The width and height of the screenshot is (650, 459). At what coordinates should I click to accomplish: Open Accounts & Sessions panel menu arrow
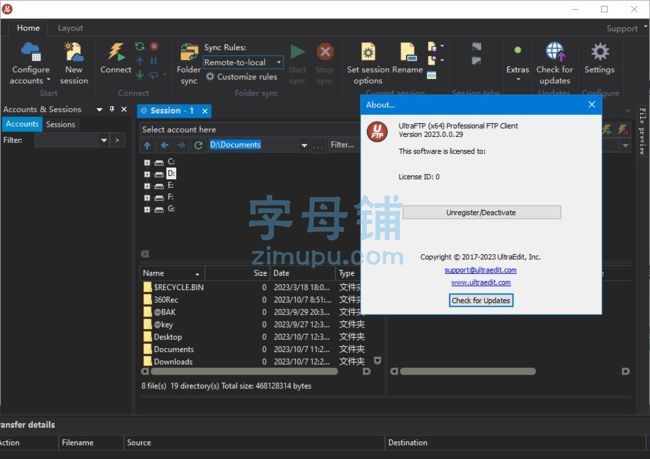[99, 109]
